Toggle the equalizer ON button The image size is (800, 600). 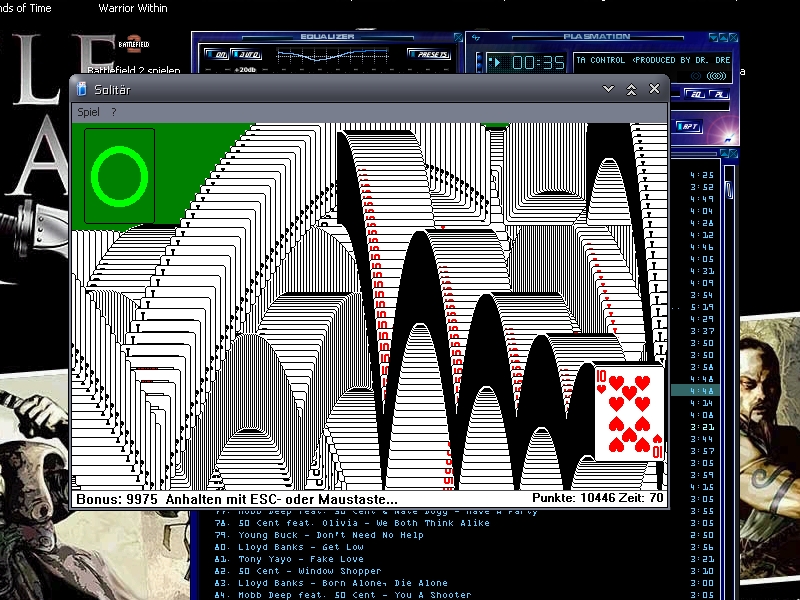pyautogui.click(x=216, y=54)
